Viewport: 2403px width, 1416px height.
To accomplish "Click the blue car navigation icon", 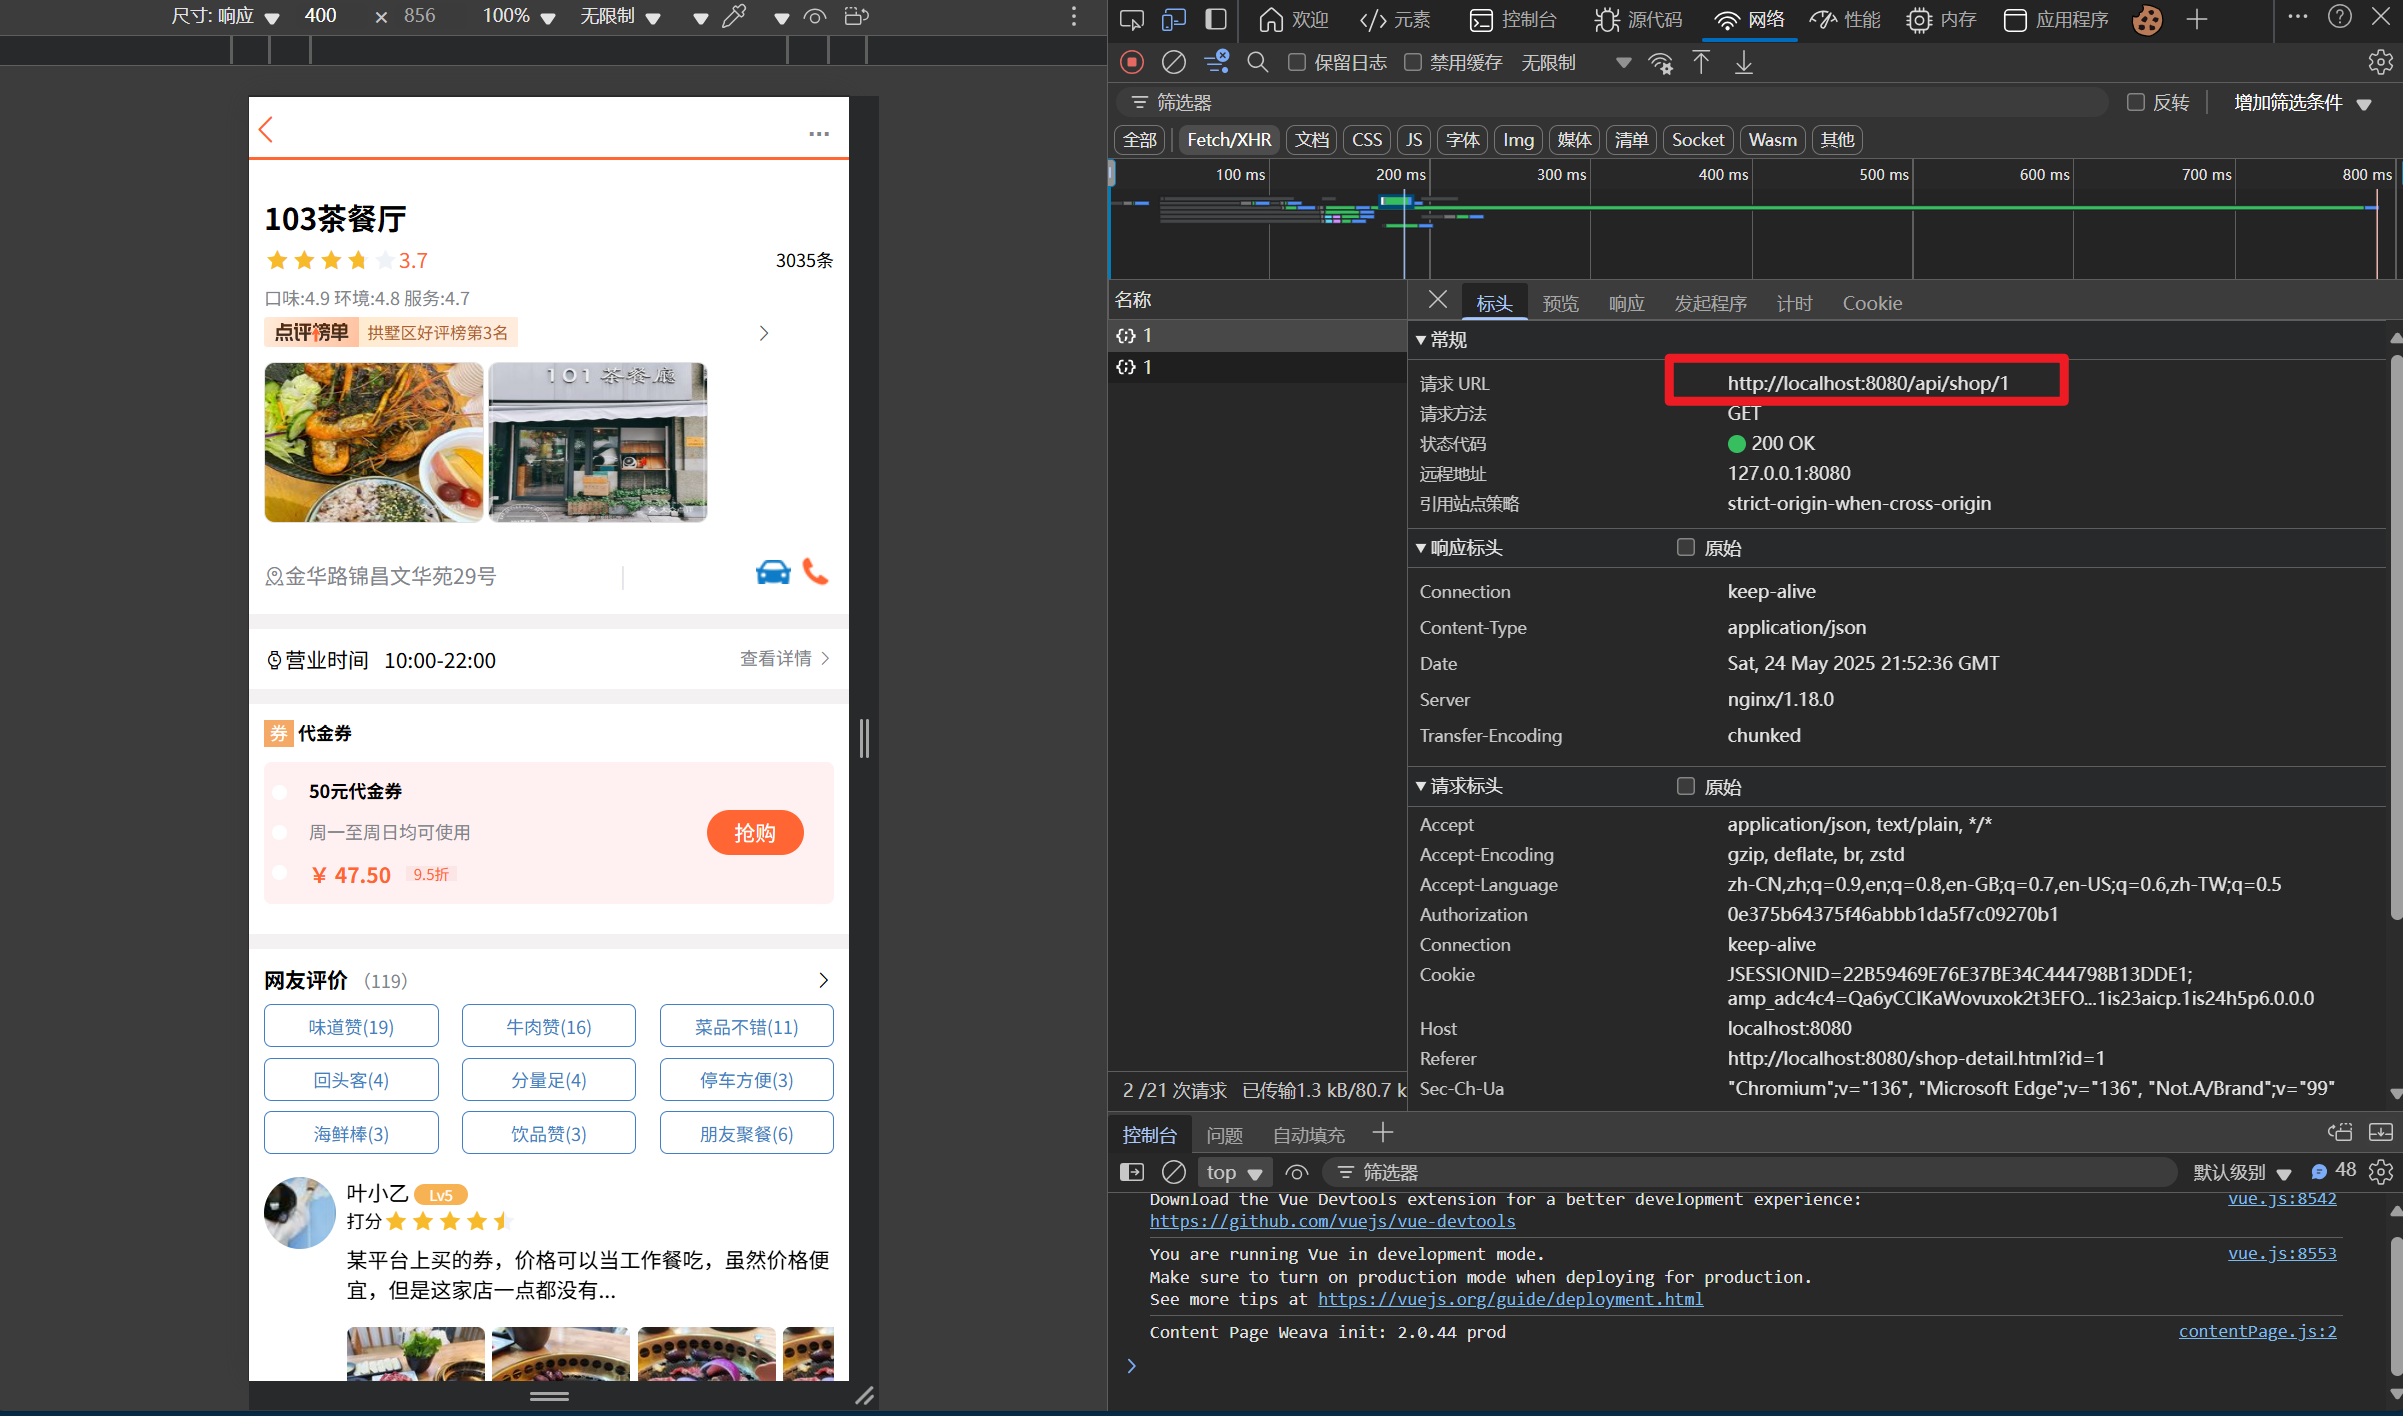I will (772, 572).
